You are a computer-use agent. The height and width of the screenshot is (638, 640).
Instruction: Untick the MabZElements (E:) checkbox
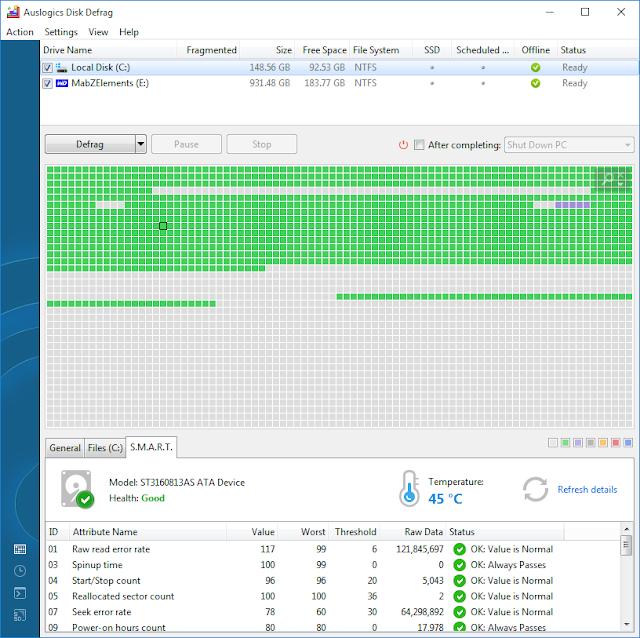pos(47,83)
